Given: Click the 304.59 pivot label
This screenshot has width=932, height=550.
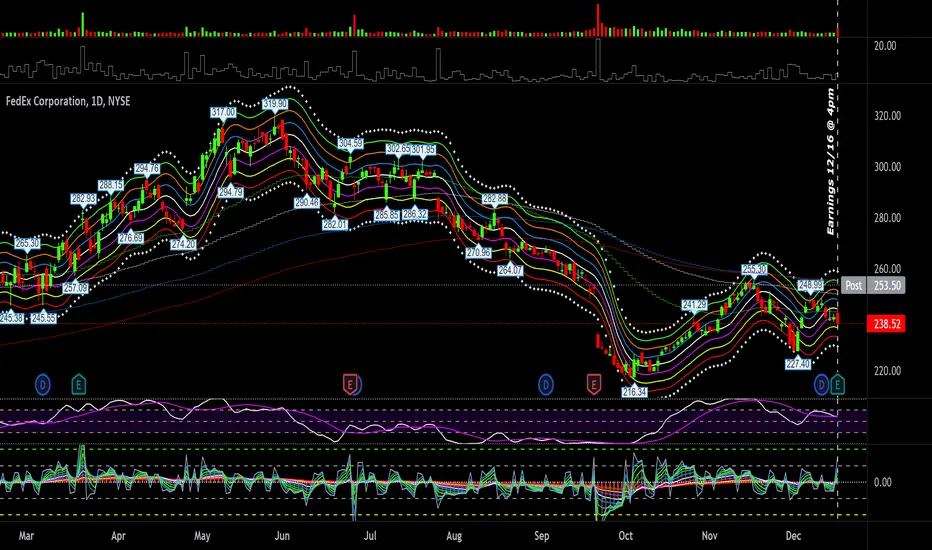Looking at the screenshot, I should [x=350, y=143].
